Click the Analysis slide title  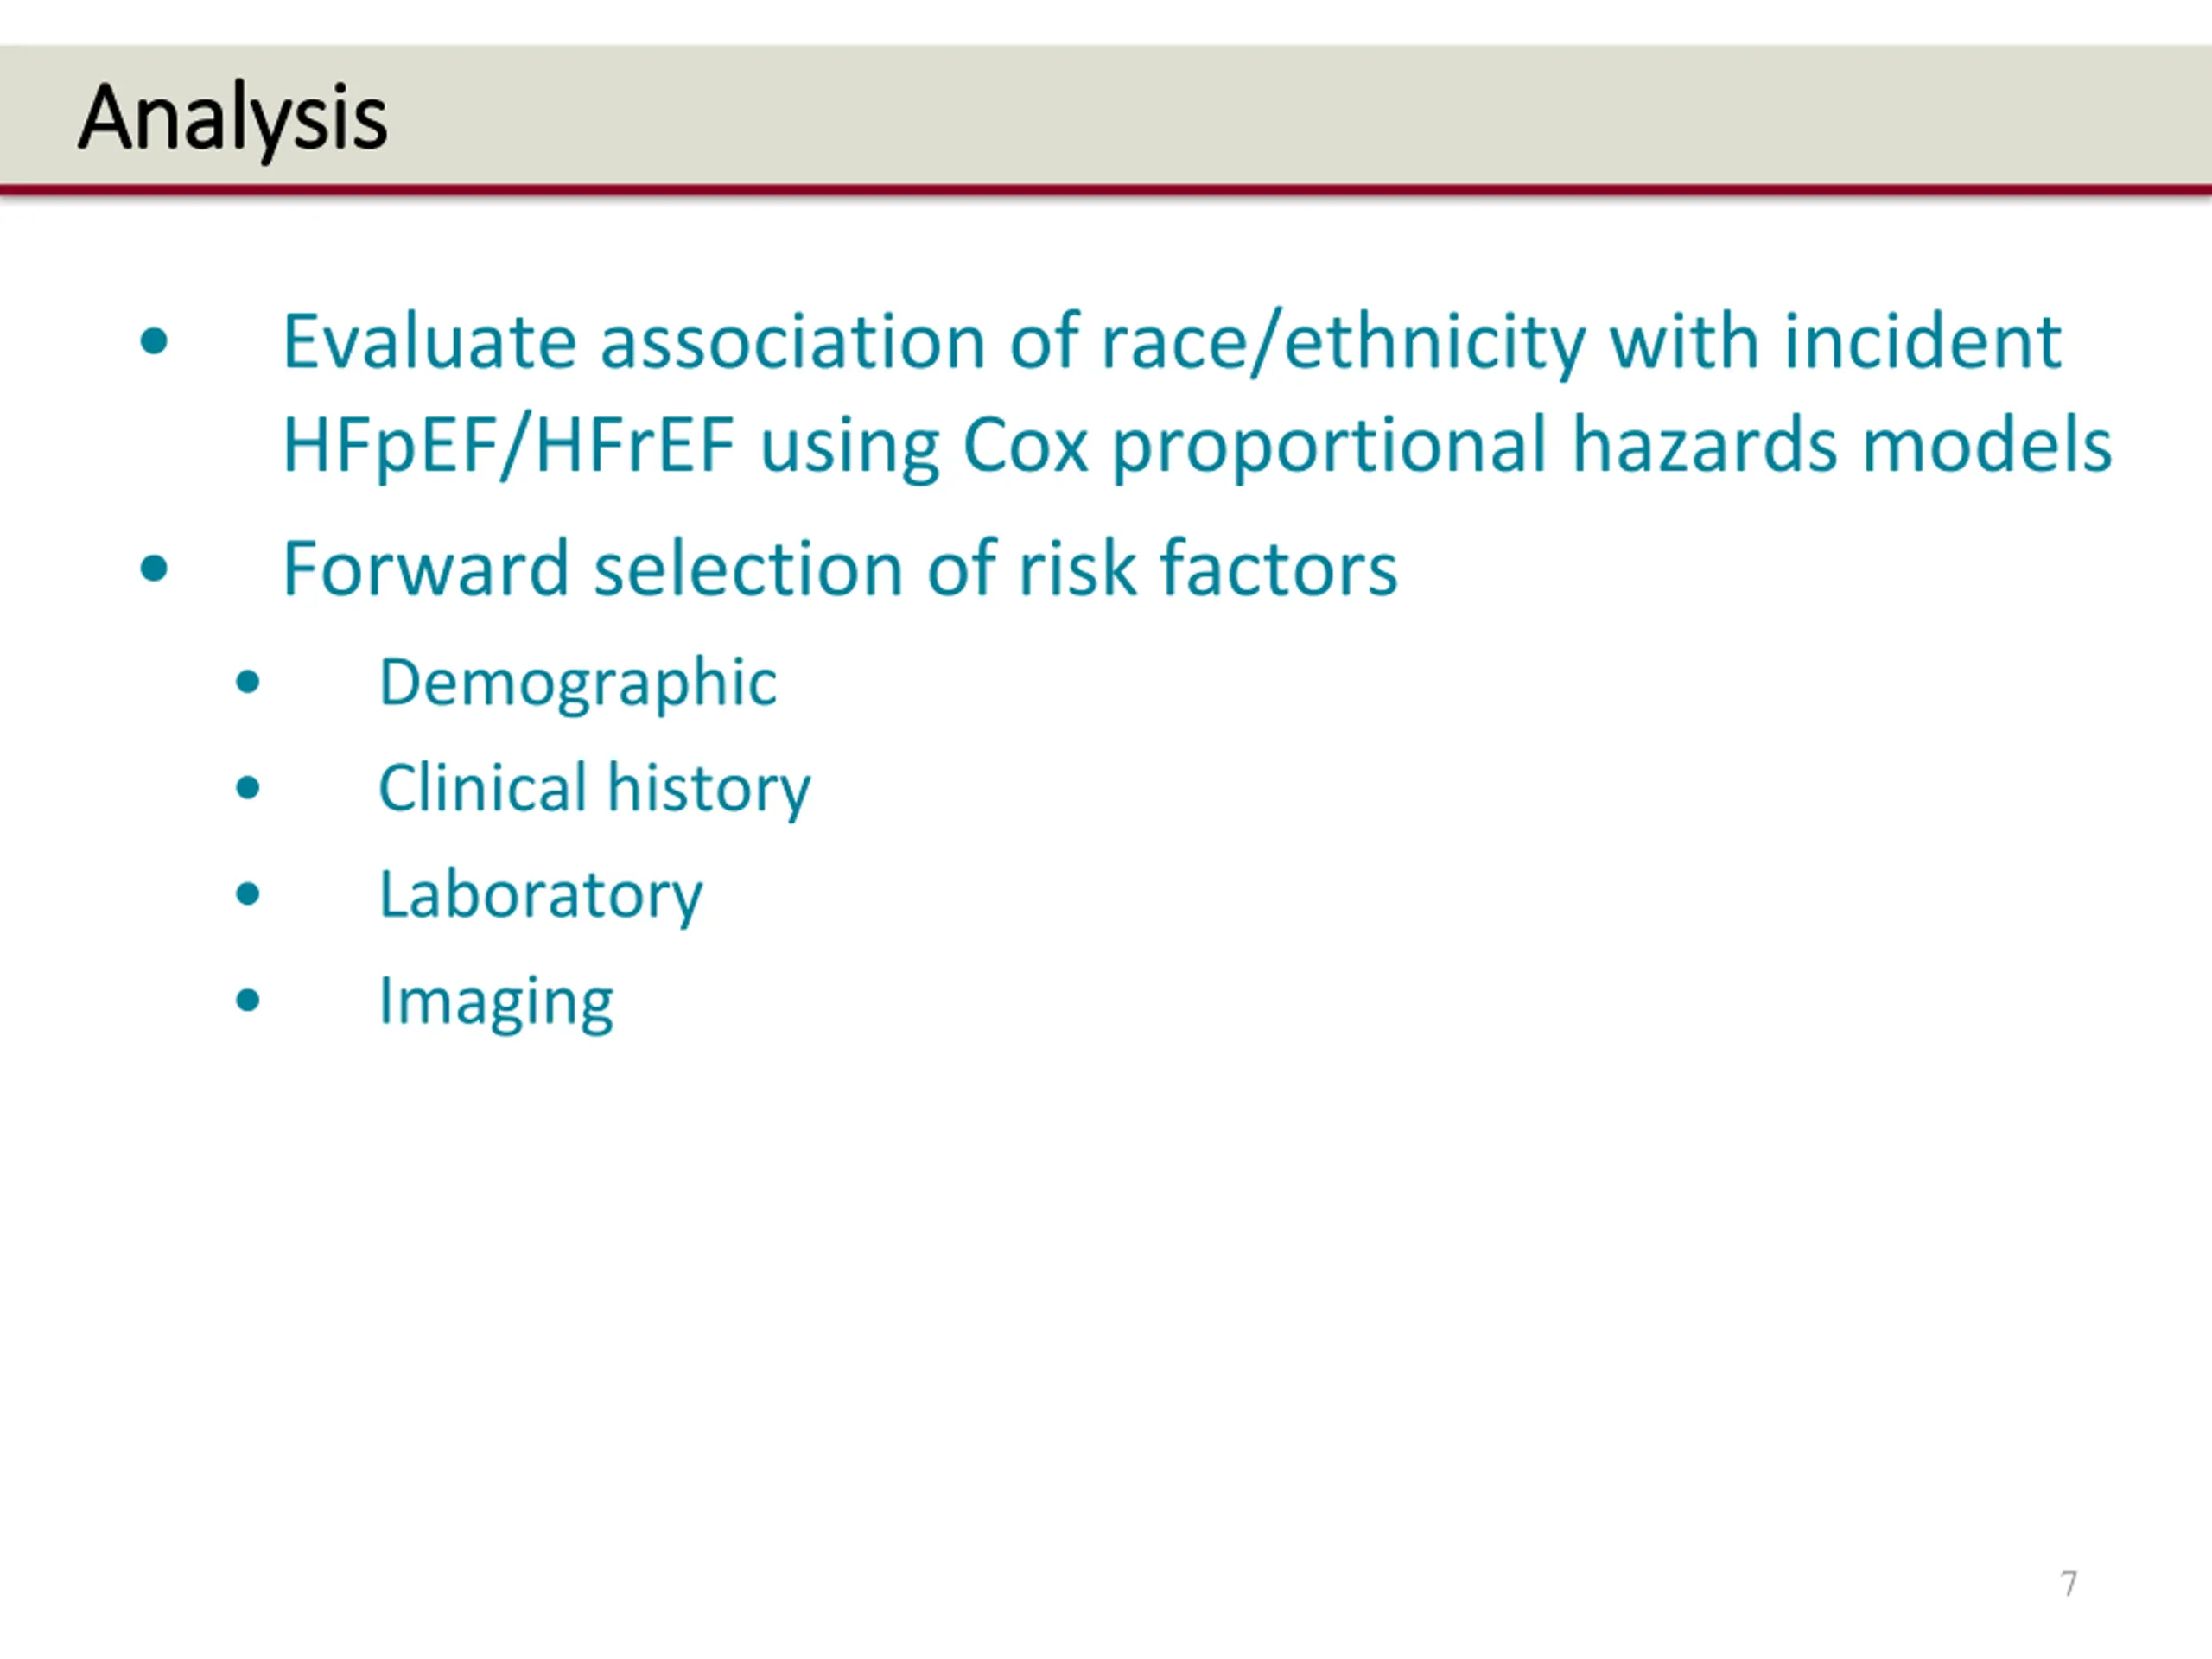click(x=232, y=119)
